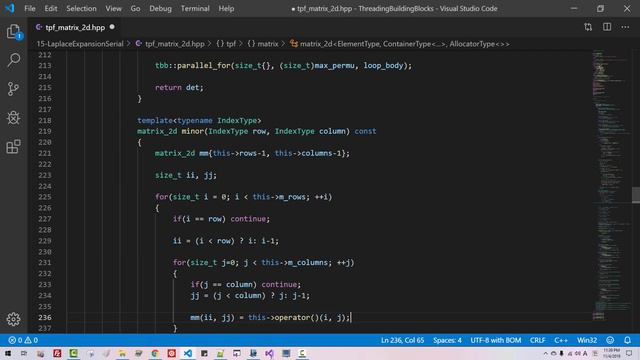640x360 pixels.
Task: Click the taskbar clock
Action: [x=611, y=353]
